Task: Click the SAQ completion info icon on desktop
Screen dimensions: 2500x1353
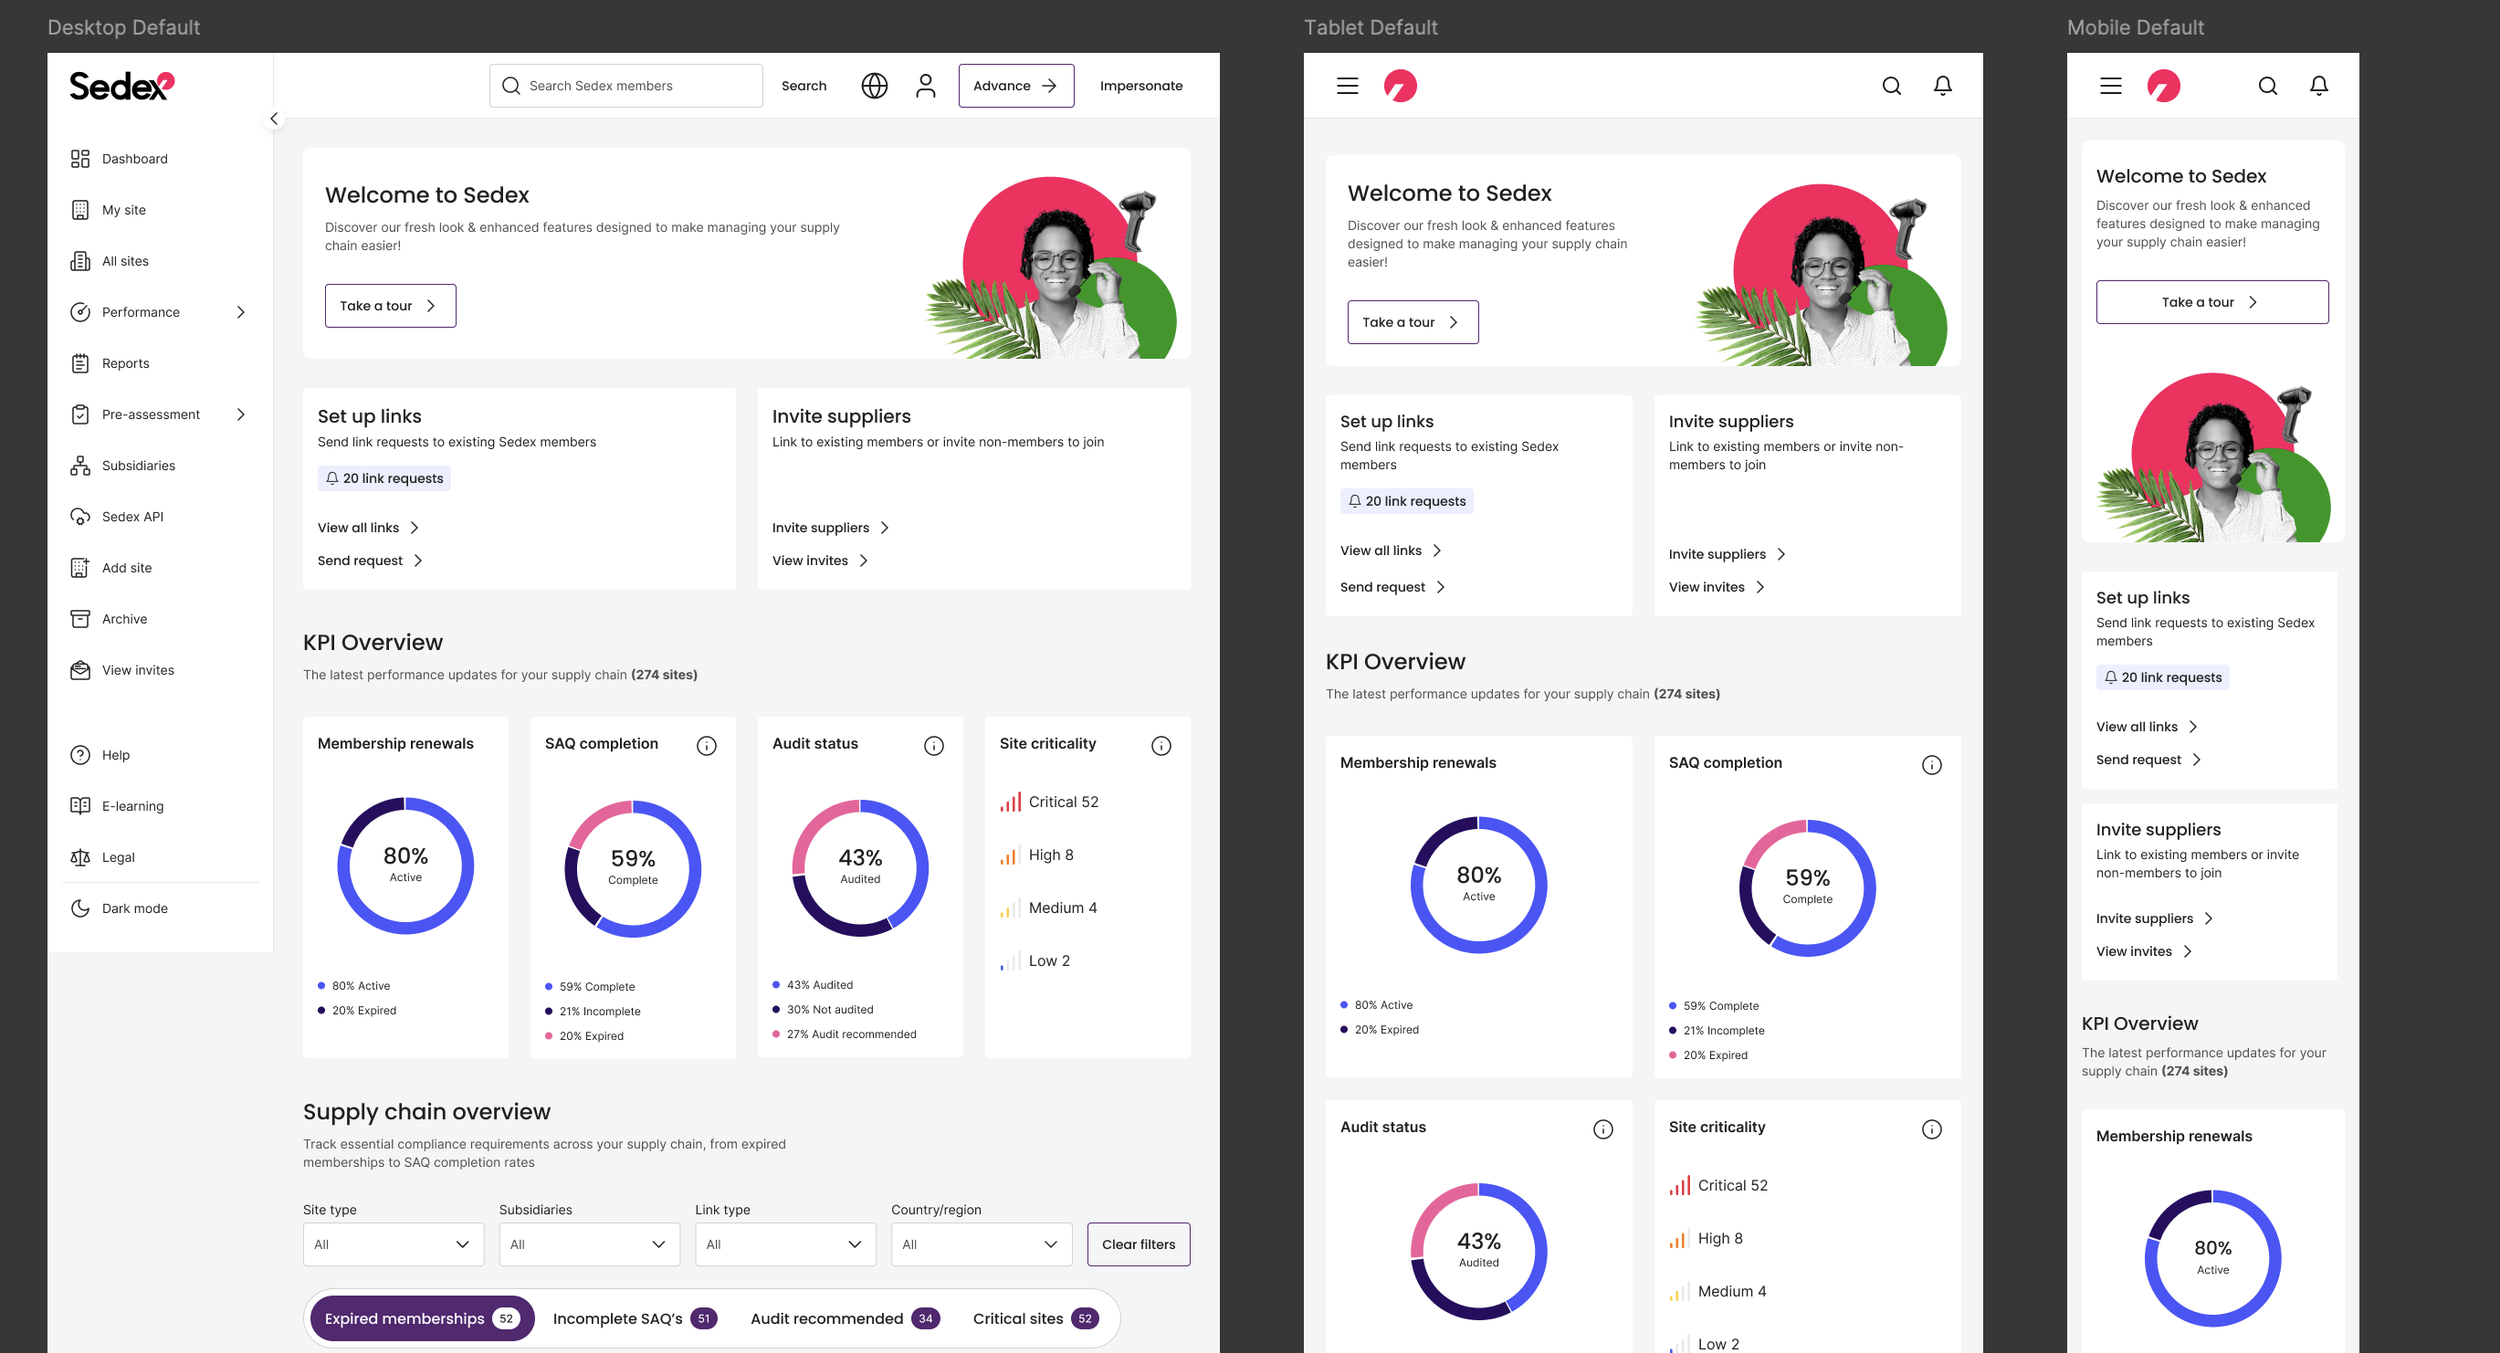Action: (706, 746)
